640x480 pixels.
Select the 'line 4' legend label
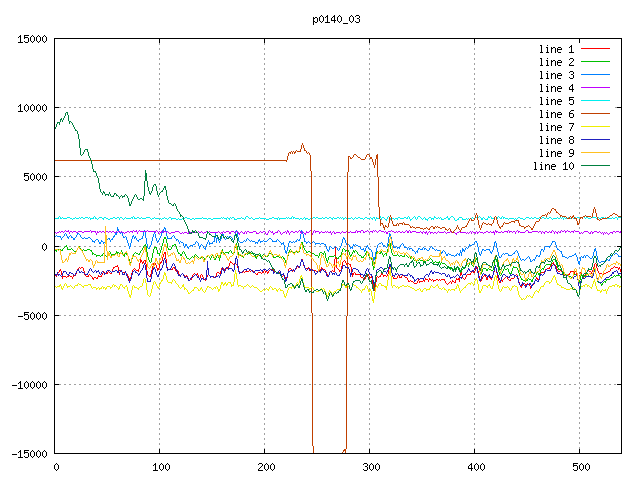(x=556, y=88)
